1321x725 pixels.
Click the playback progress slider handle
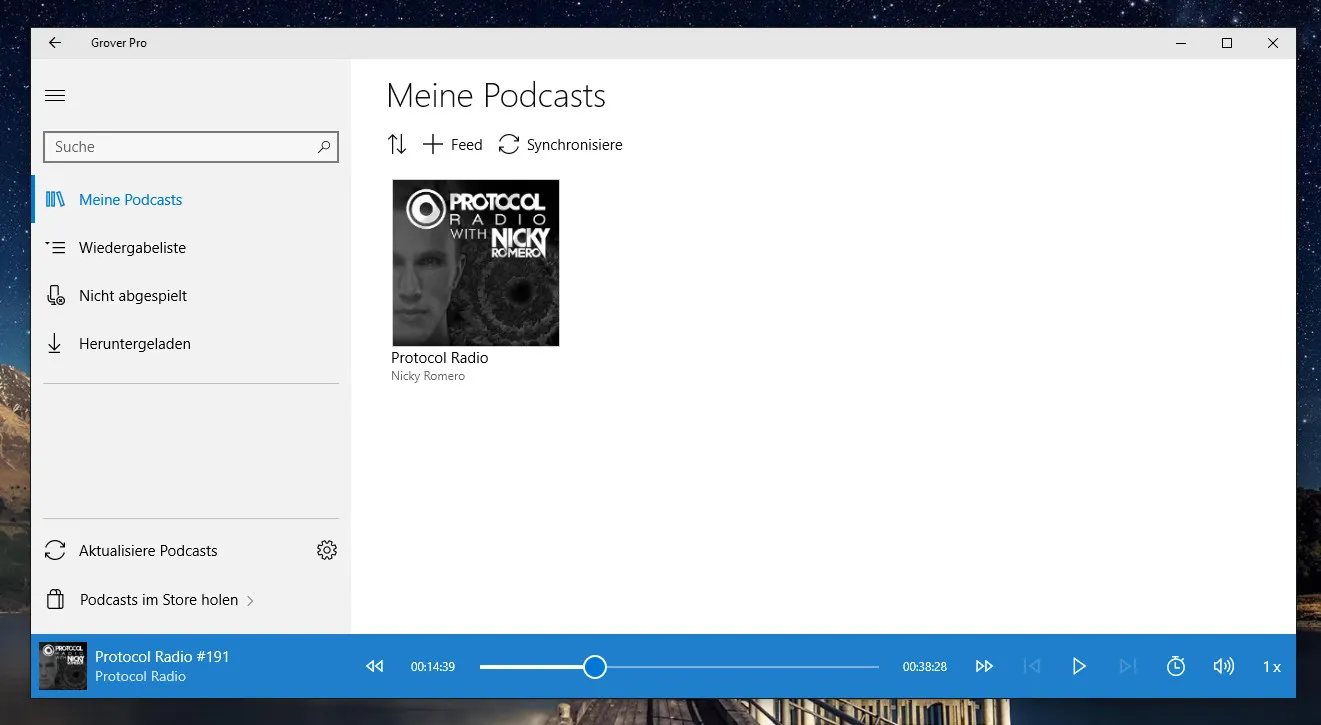point(595,667)
